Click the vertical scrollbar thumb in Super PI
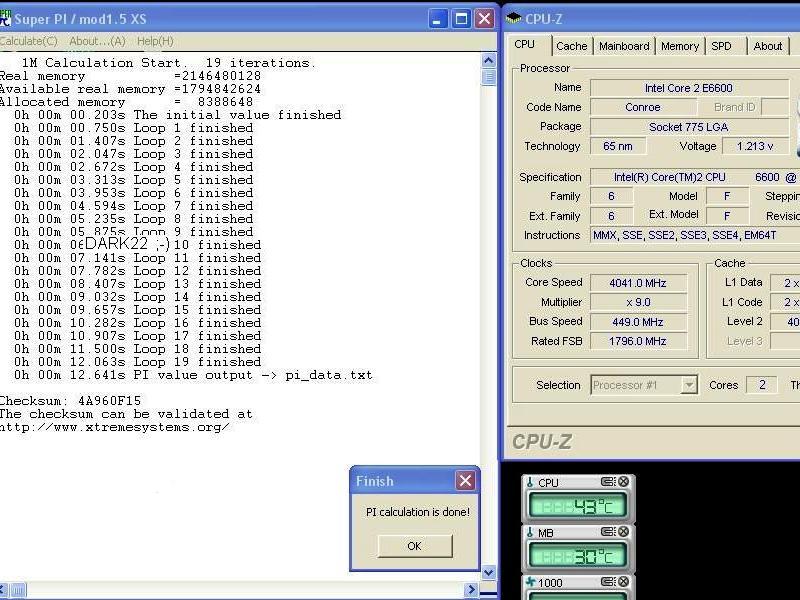This screenshot has height=600, width=800. click(x=488, y=77)
